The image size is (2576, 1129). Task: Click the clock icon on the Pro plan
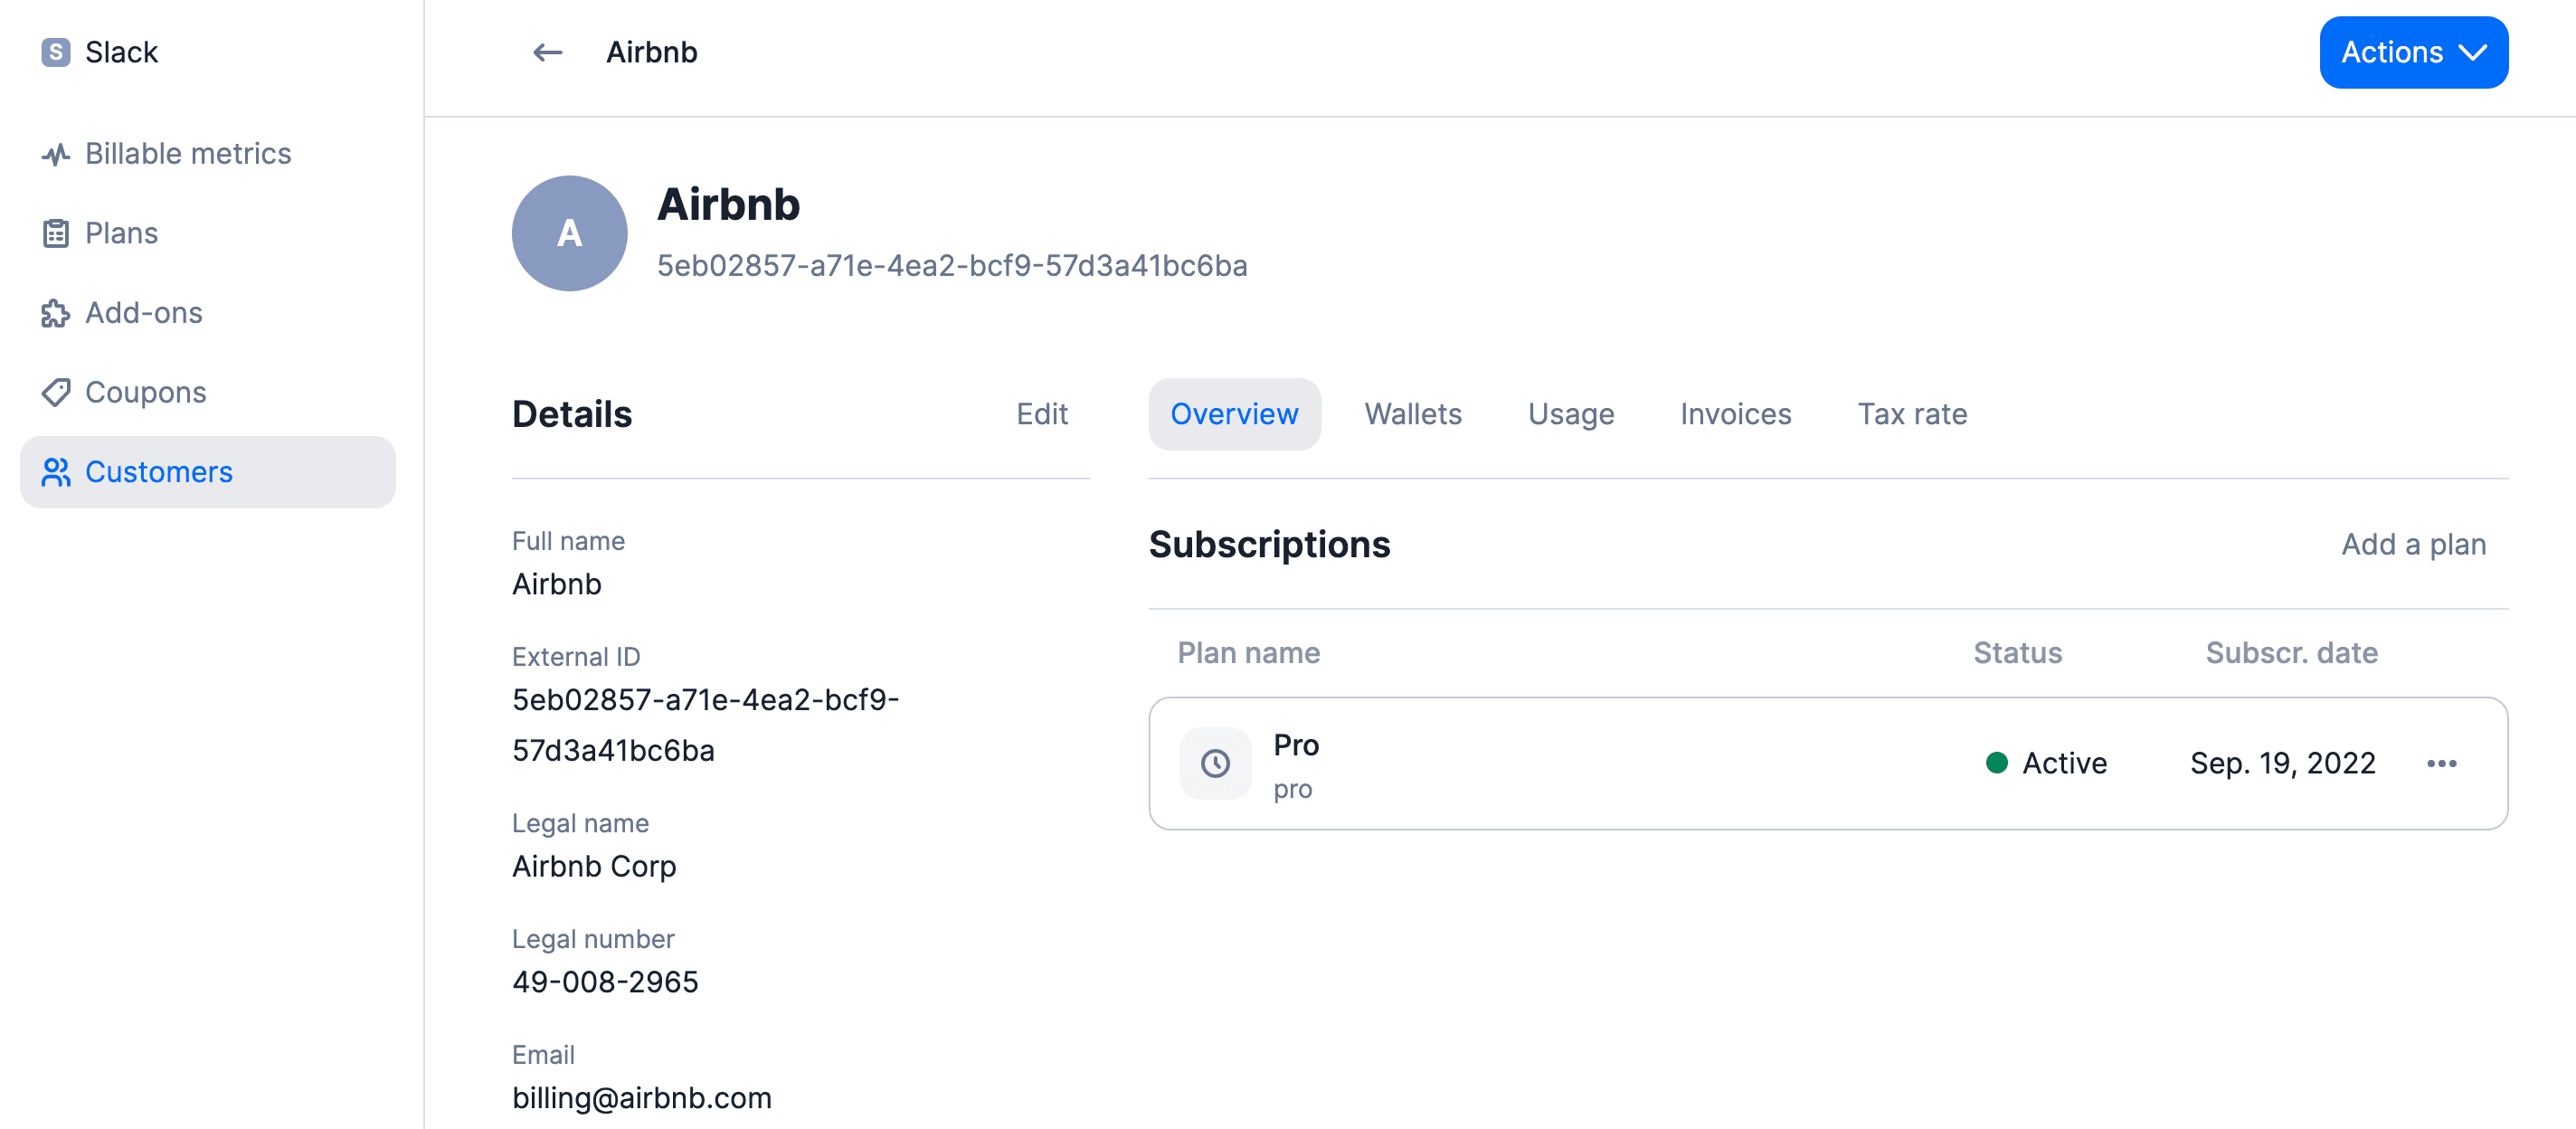(1215, 763)
